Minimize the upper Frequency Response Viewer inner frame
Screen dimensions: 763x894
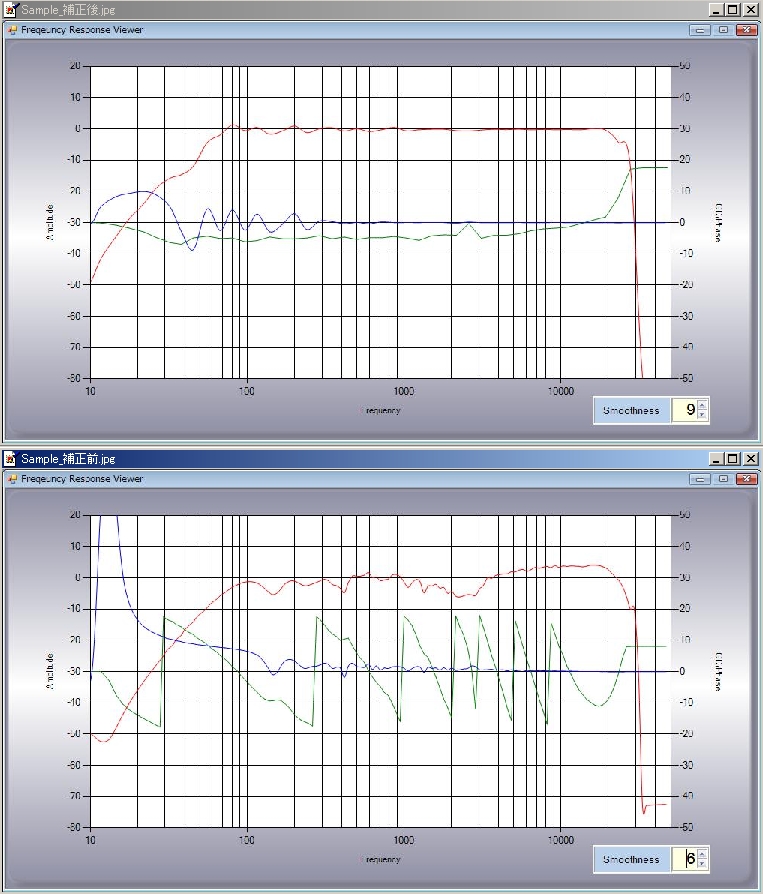tap(702, 30)
